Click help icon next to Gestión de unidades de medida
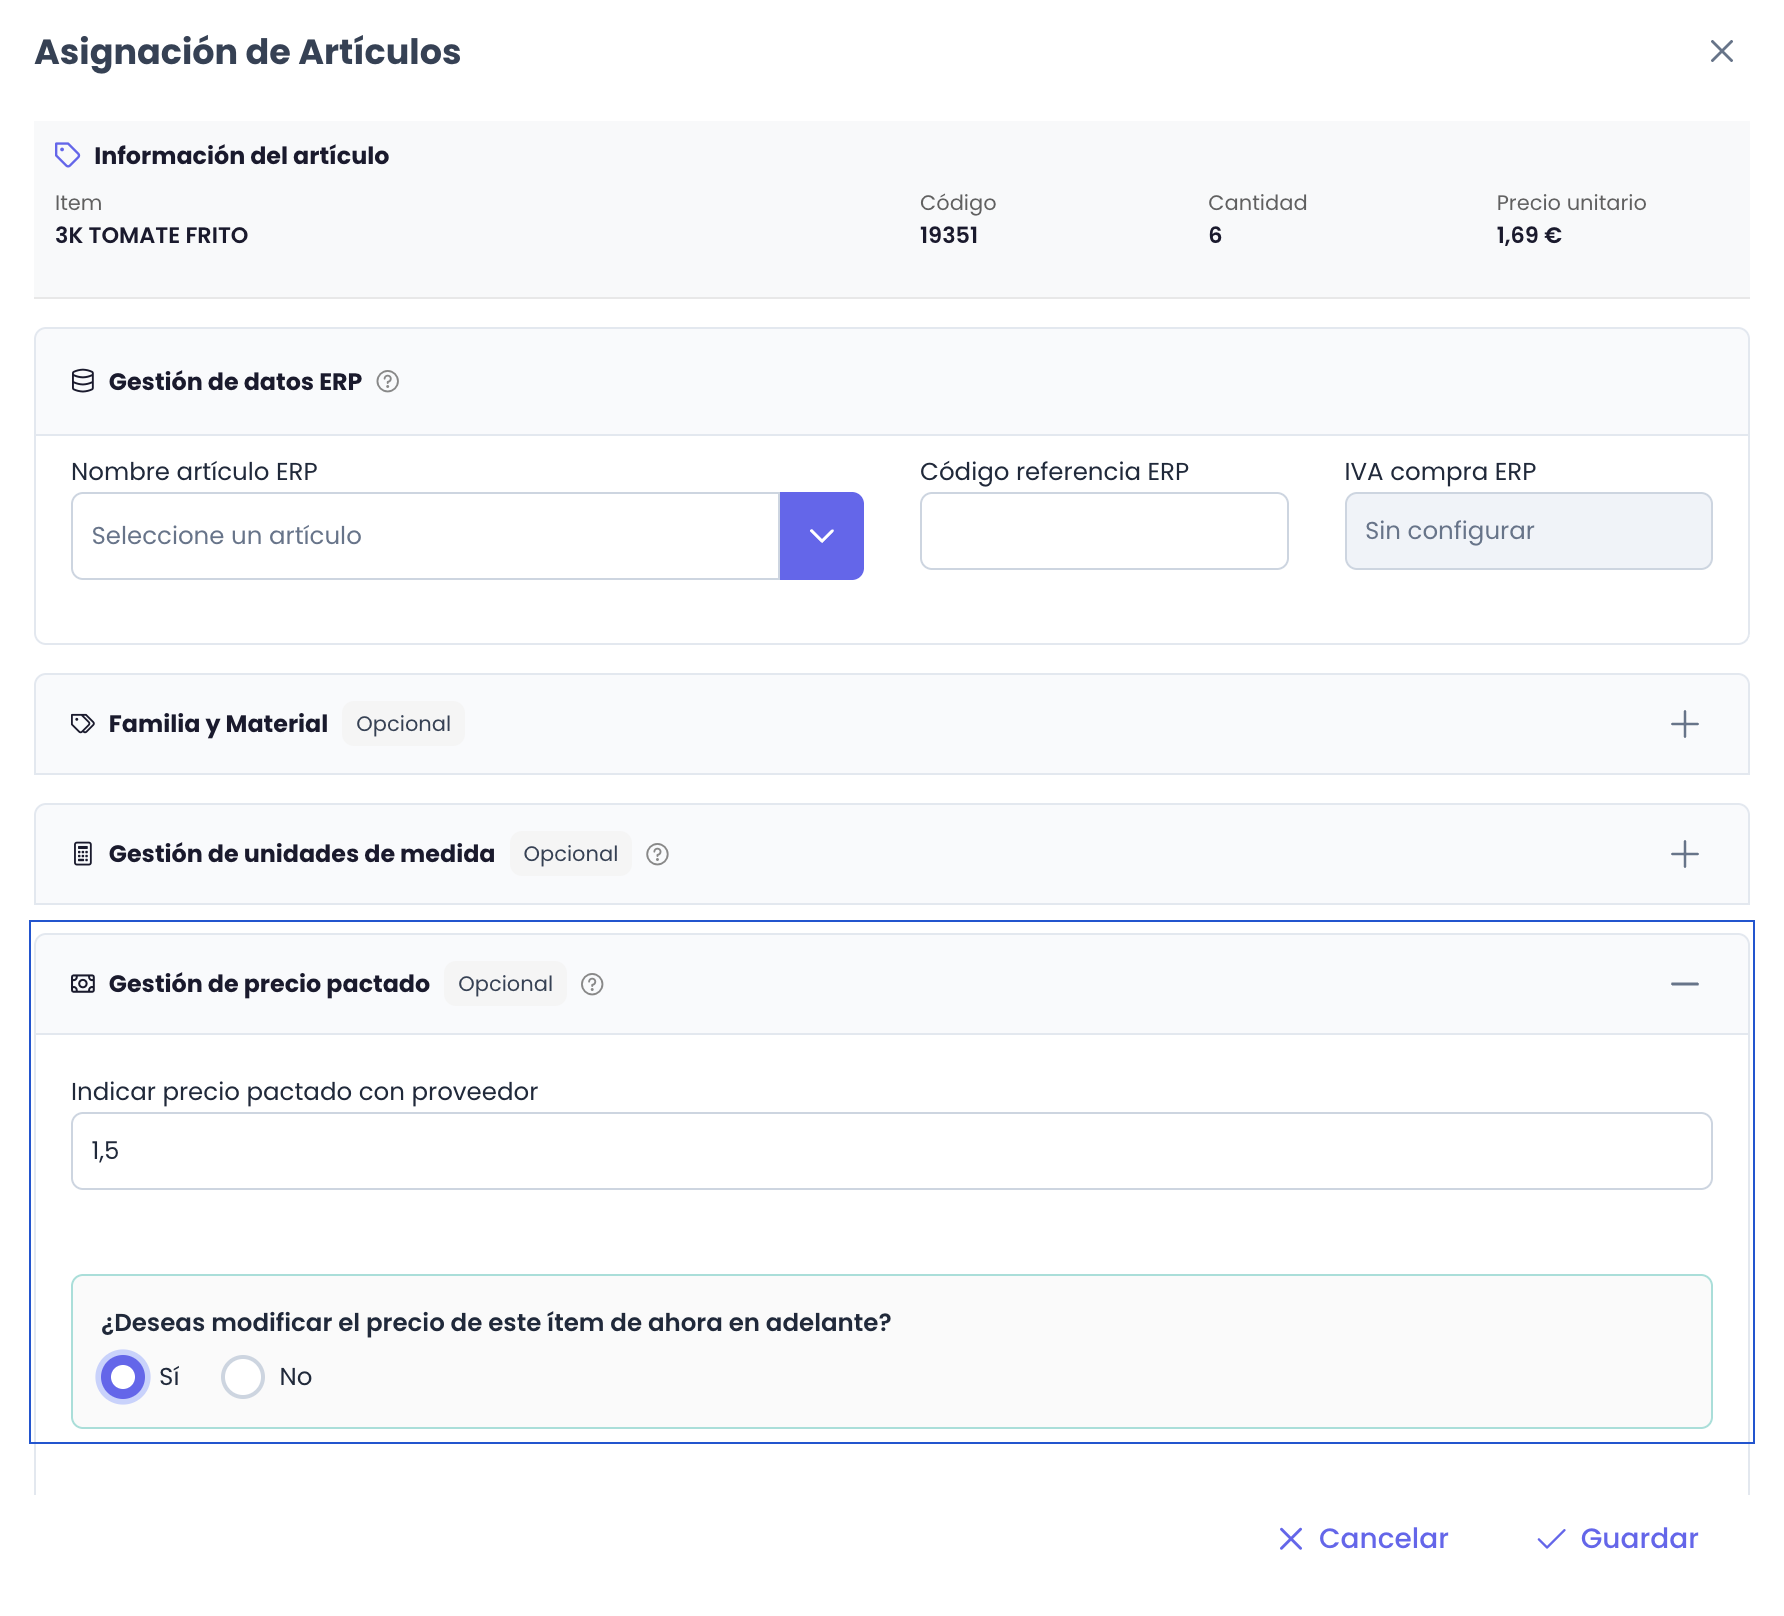1784x1616 pixels. point(657,854)
